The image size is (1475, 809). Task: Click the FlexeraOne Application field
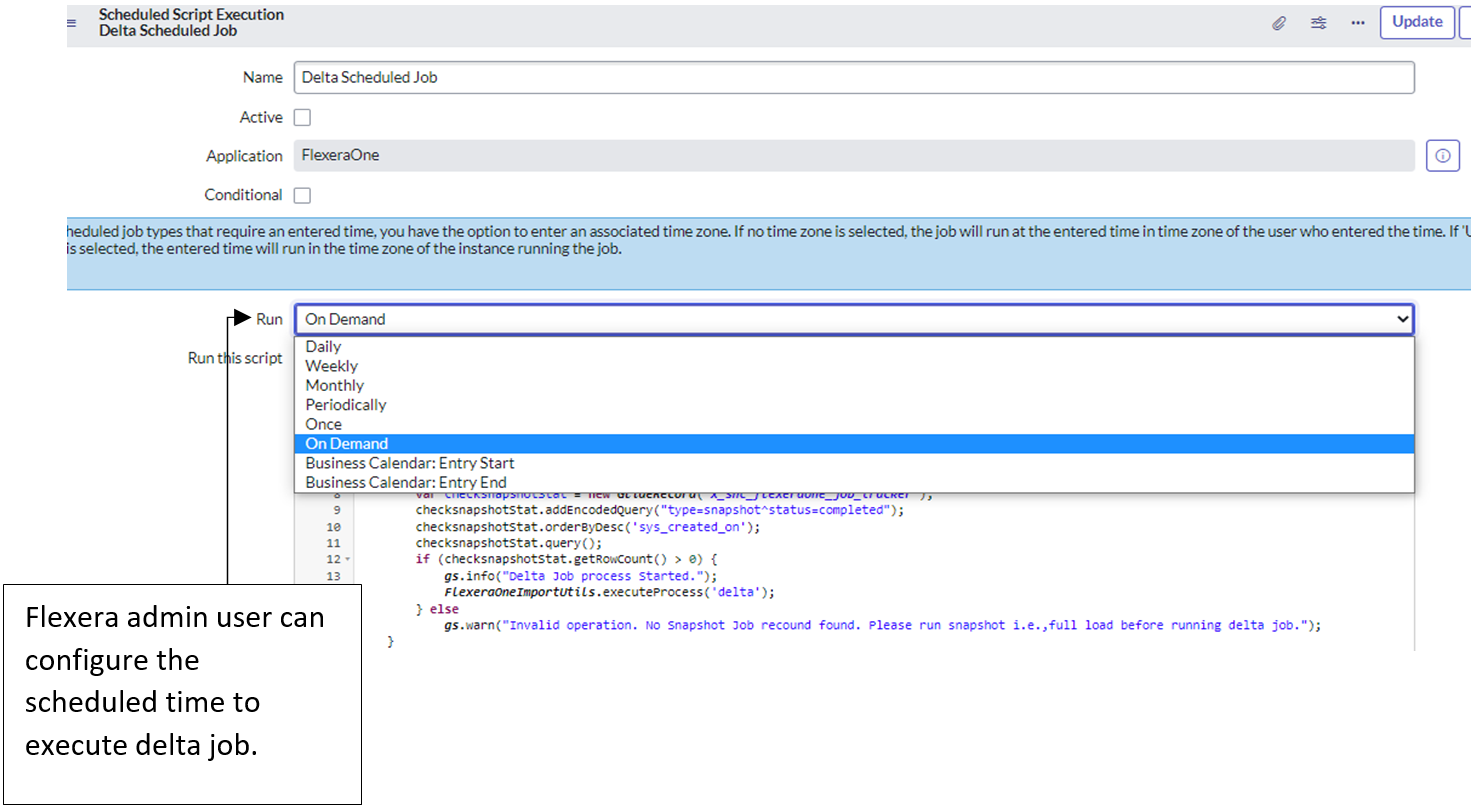click(x=854, y=156)
